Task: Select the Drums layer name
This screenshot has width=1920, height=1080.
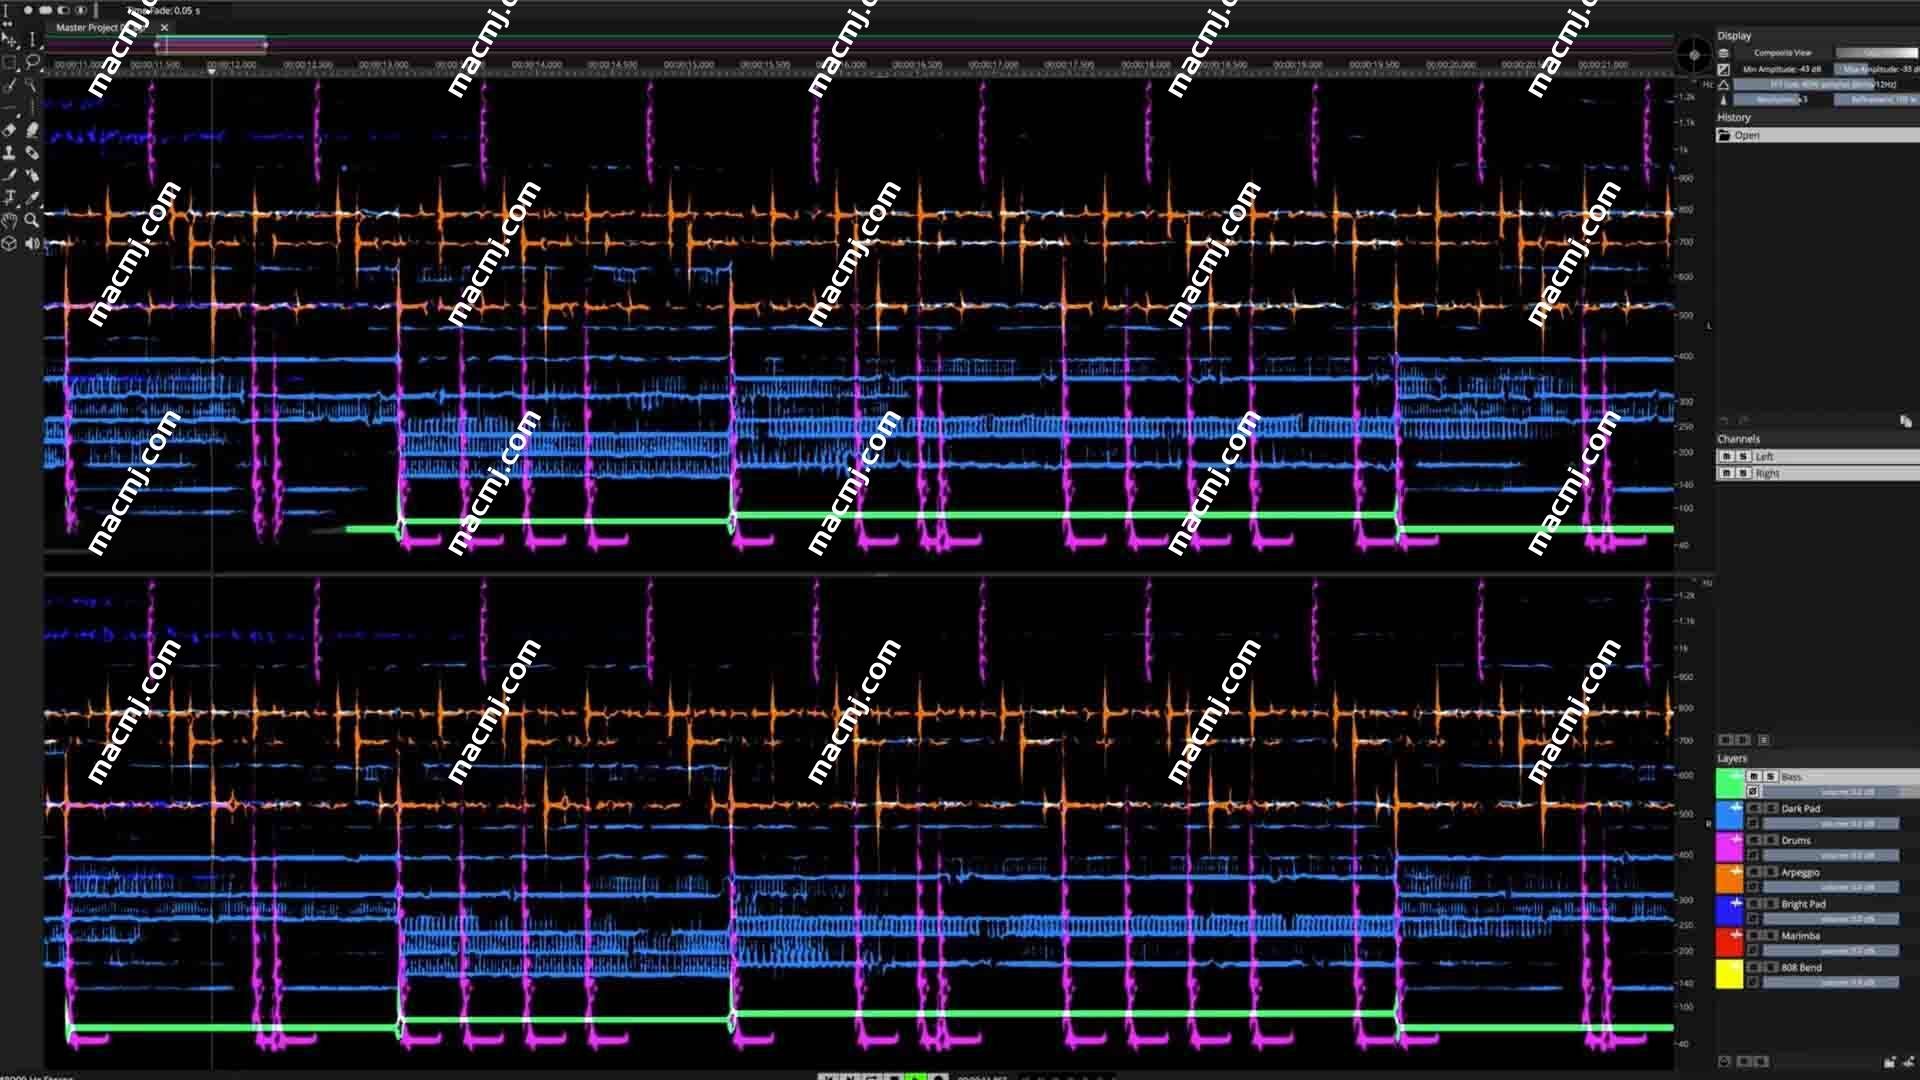Action: click(x=1796, y=840)
